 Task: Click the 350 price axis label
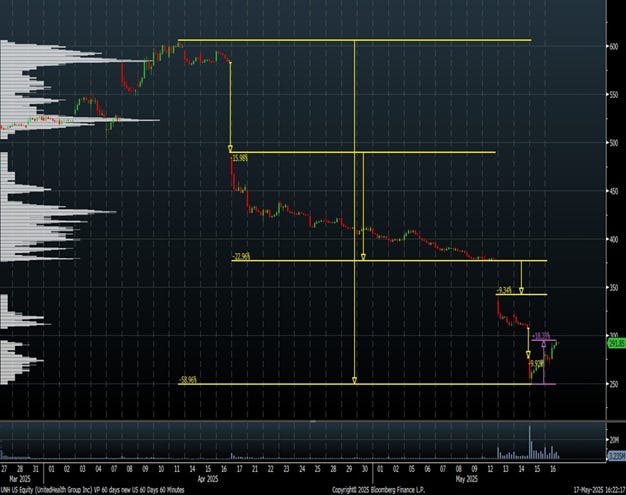pos(613,288)
